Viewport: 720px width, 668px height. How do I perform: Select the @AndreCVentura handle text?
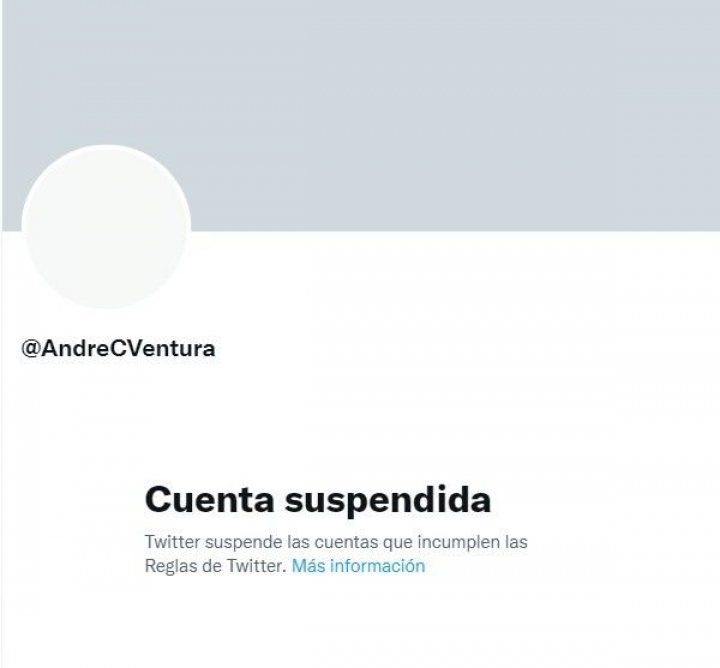[x=118, y=348]
